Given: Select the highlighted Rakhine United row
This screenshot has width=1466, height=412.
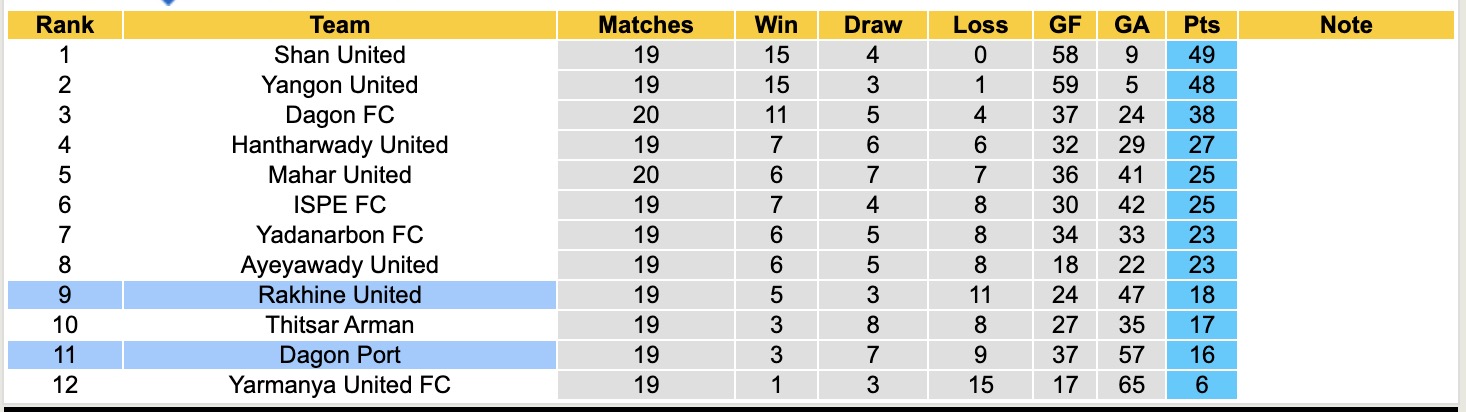Looking at the screenshot, I should (x=340, y=295).
